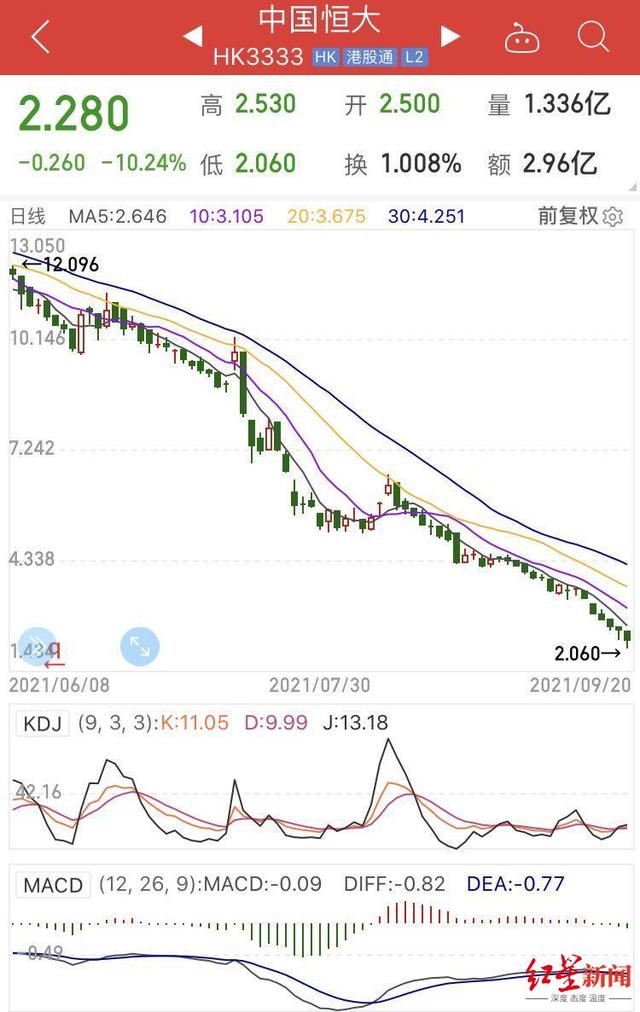
Task: Tap the 2.060→ low marker on chart
Action: click(x=588, y=654)
